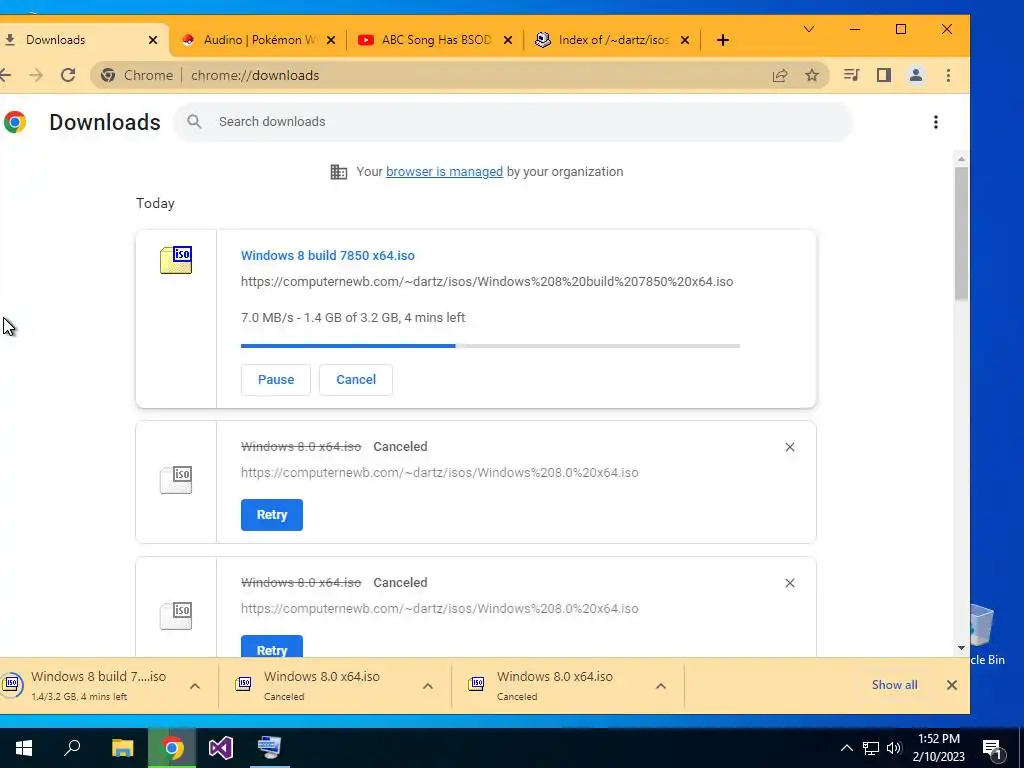Bookmark this tab with the star icon

click(x=812, y=76)
